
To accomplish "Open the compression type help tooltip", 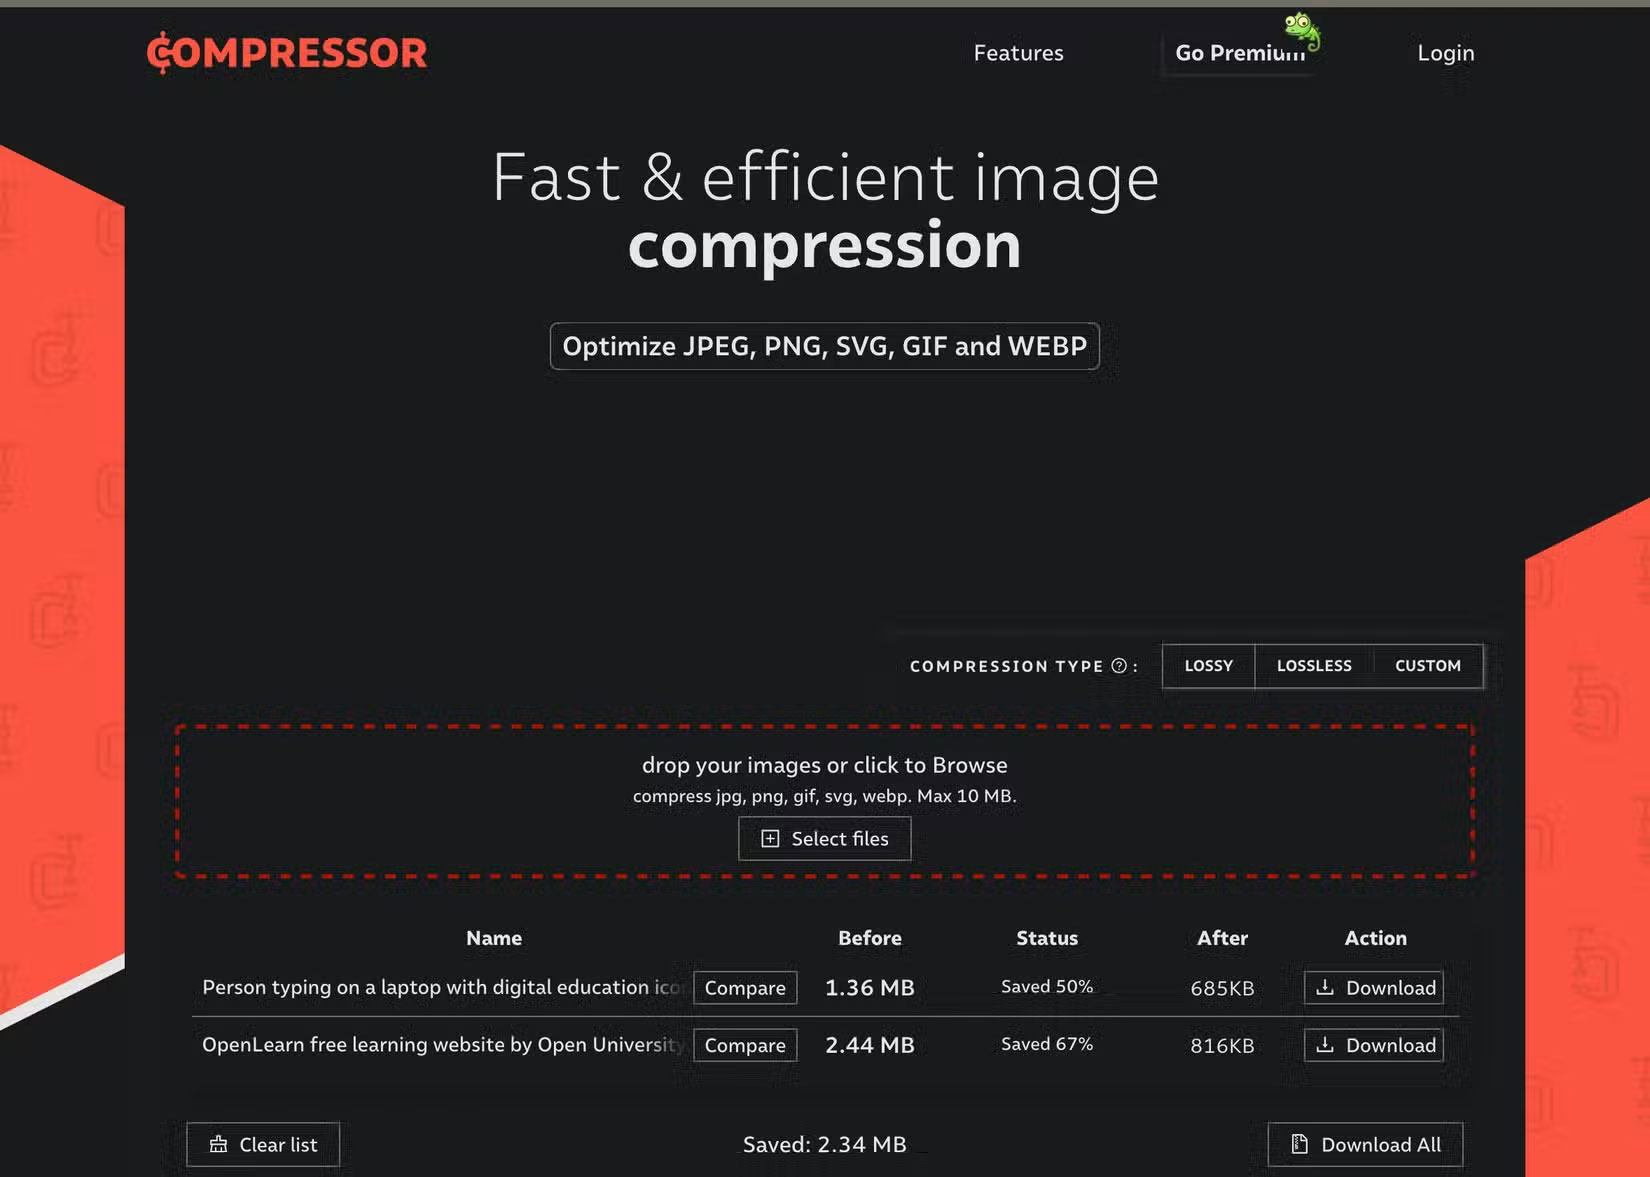I will [1119, 665].
